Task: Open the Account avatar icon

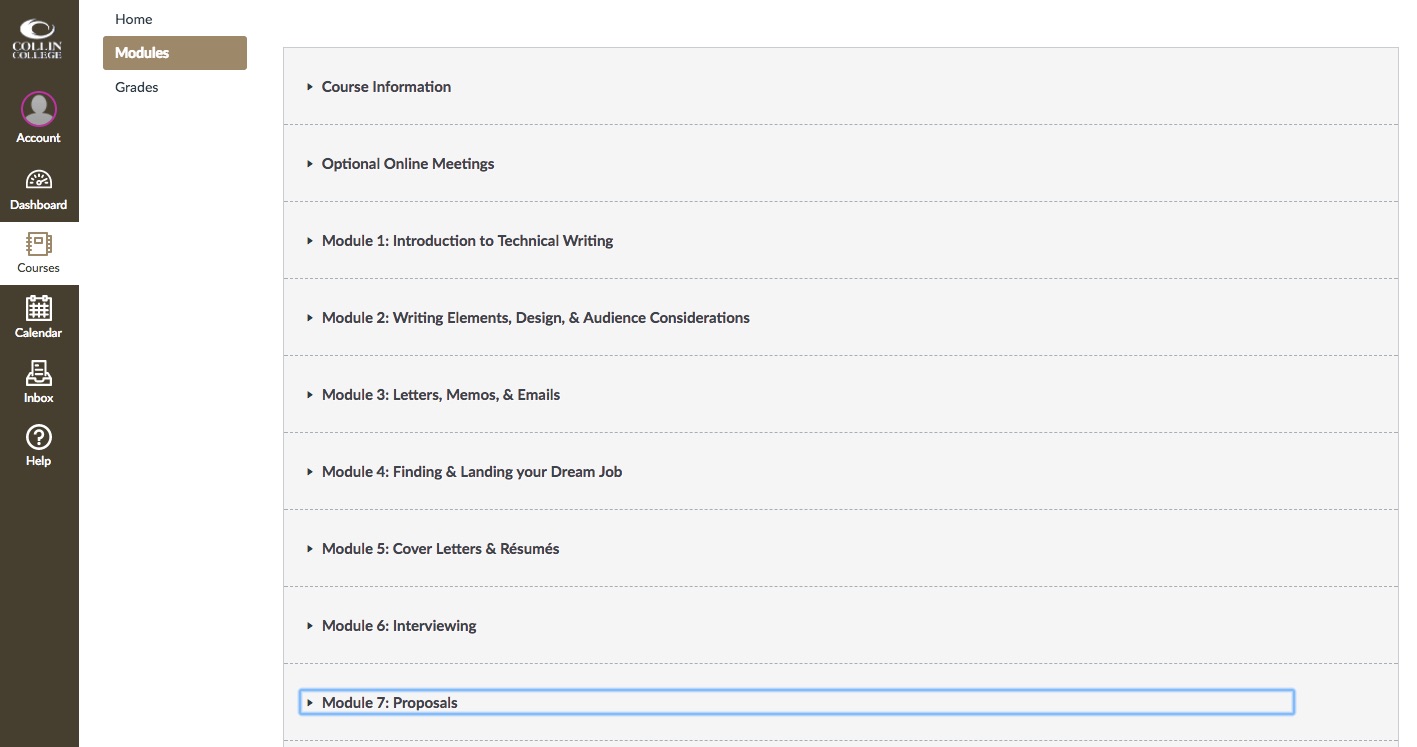Action: pos(38,108)
